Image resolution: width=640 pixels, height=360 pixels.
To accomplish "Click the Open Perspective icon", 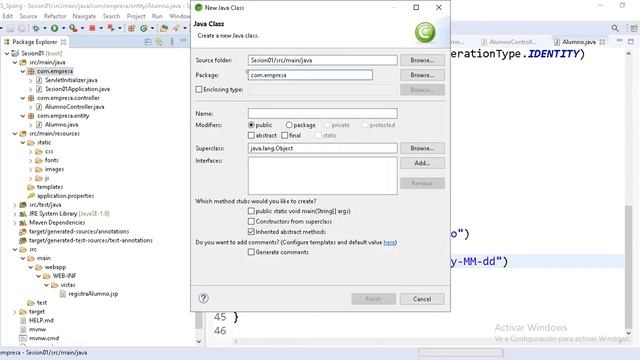I will pos(633,28).
